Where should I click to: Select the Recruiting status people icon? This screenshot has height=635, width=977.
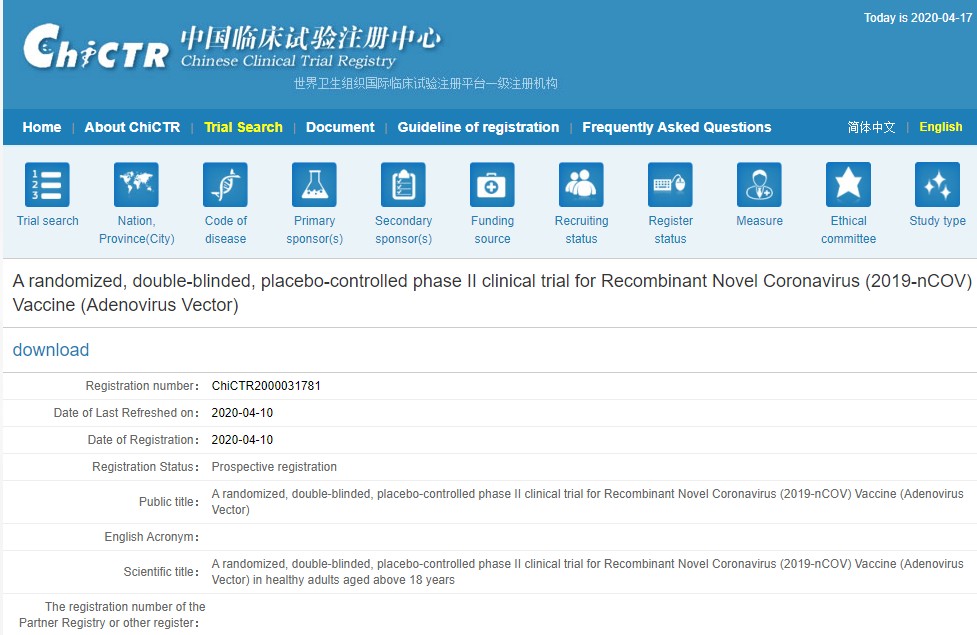point(581,185)
